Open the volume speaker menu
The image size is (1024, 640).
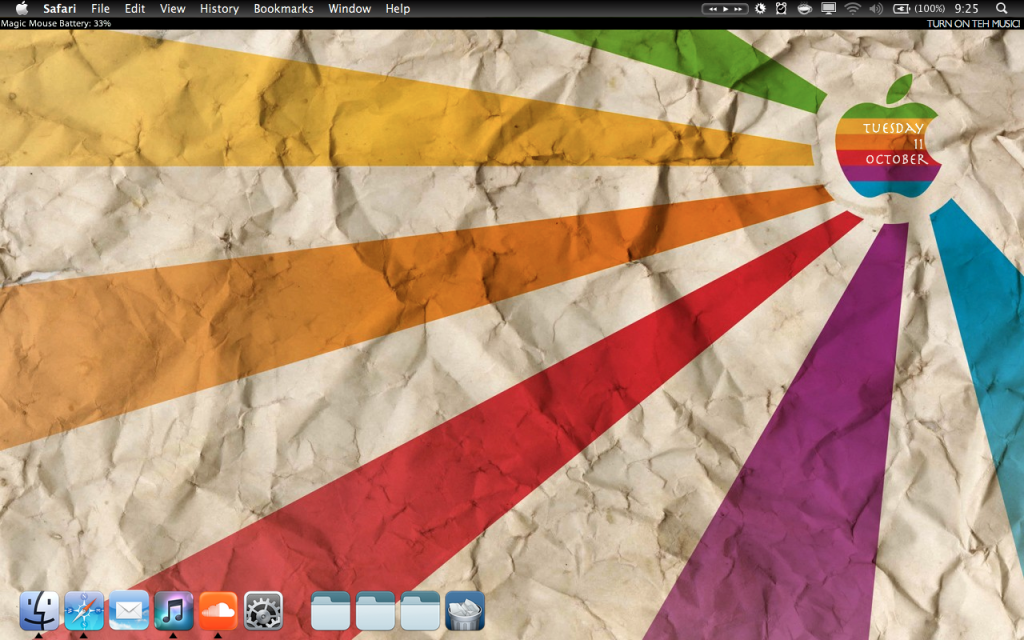(x=876, y=8)
